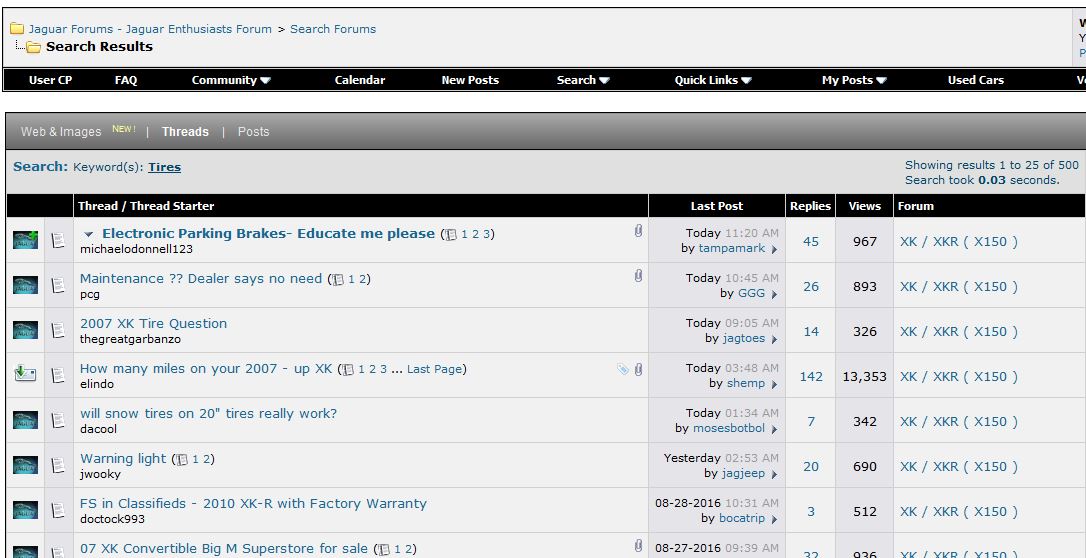Click the tag icon on How many miles thread
Screen dimensions: 1086x558
623,370
